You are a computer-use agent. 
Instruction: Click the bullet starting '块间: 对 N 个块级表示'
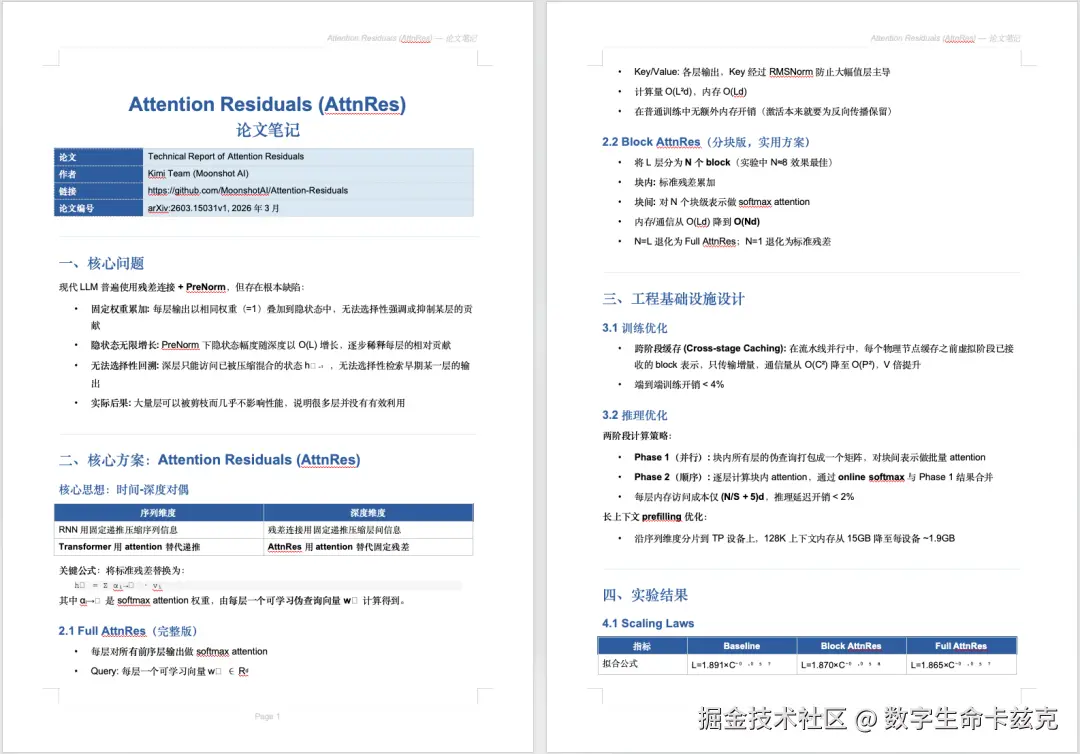pos(722,202)
